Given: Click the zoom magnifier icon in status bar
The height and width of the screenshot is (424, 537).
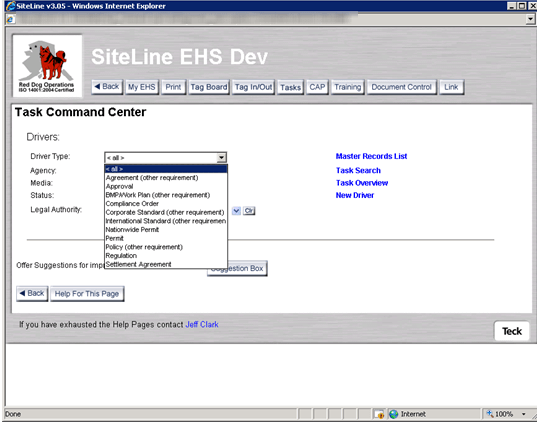Looking at the screenshot, I should [490, 414].
